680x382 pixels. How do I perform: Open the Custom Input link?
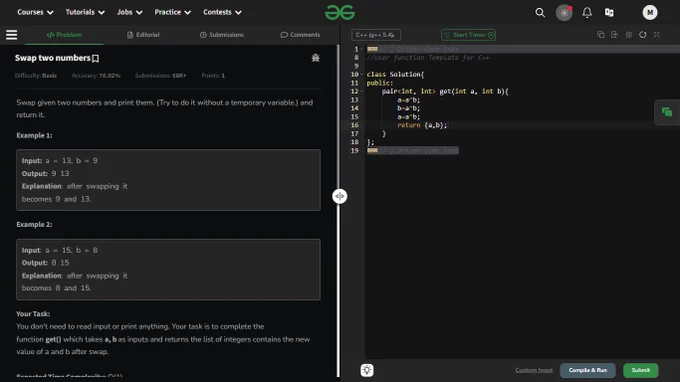coord(534,370)
